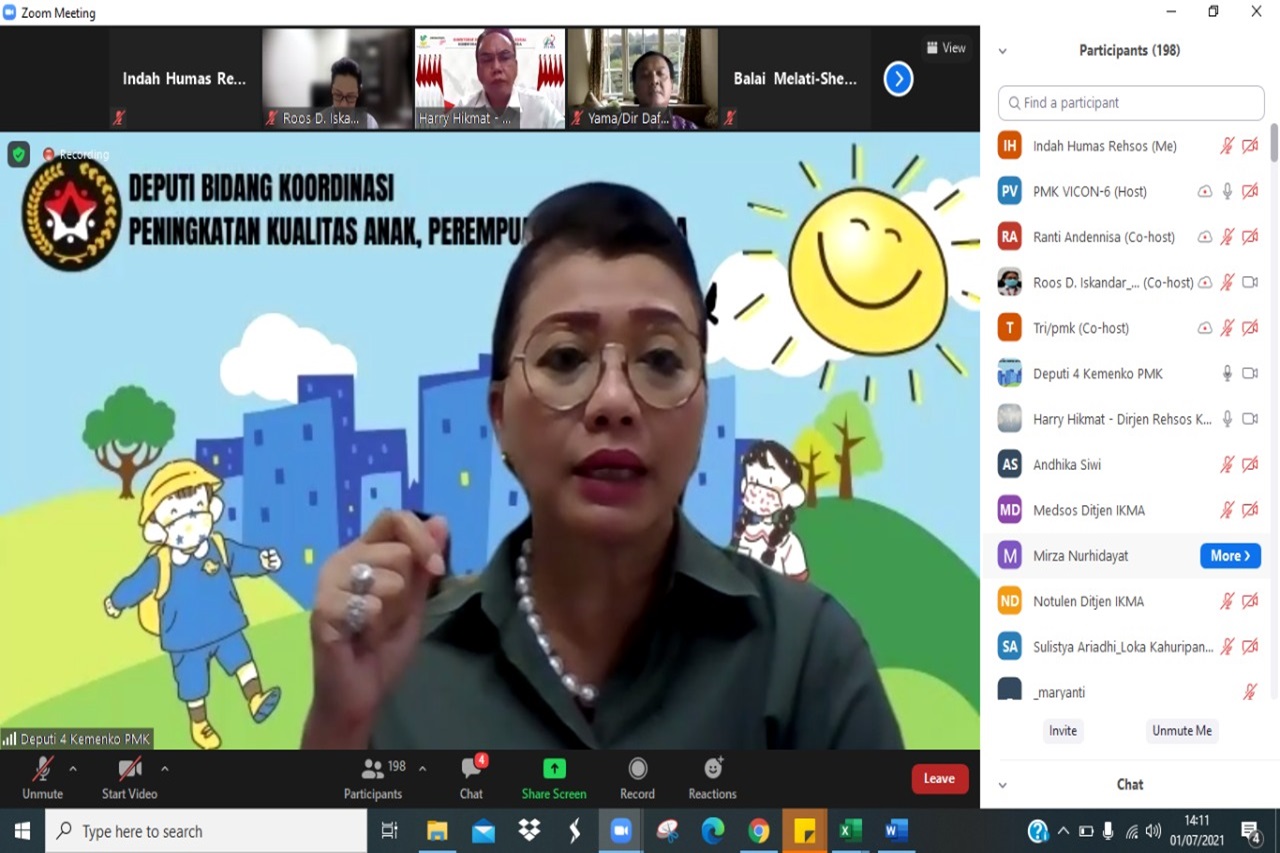The height and width of the screenshot is (853, 1280).
Task: Select participant Ranti Andennisa (Co-host)
Action: (1131, 237)
